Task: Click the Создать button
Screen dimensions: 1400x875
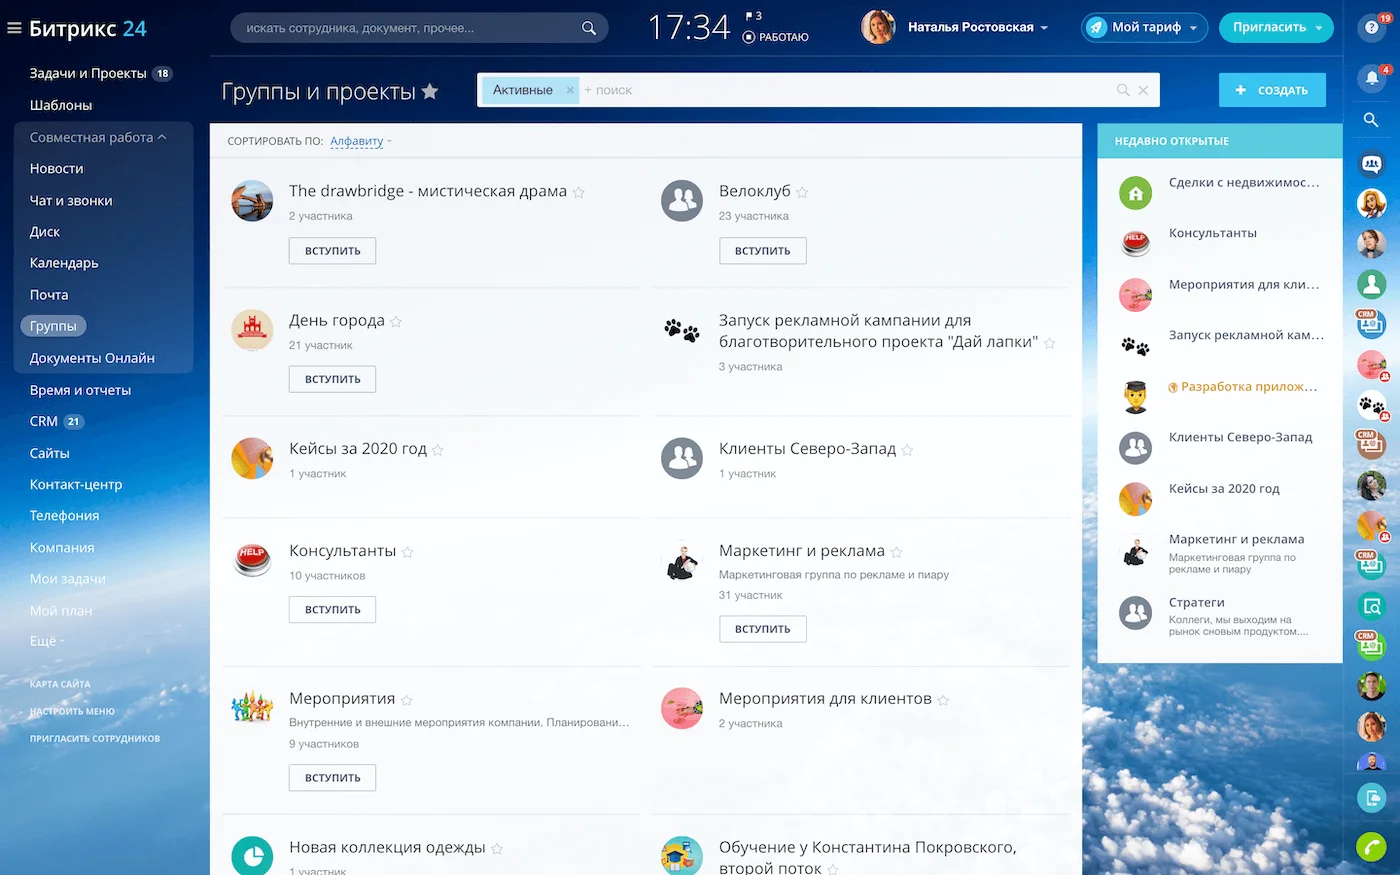Action: (x=1271, y=90)
